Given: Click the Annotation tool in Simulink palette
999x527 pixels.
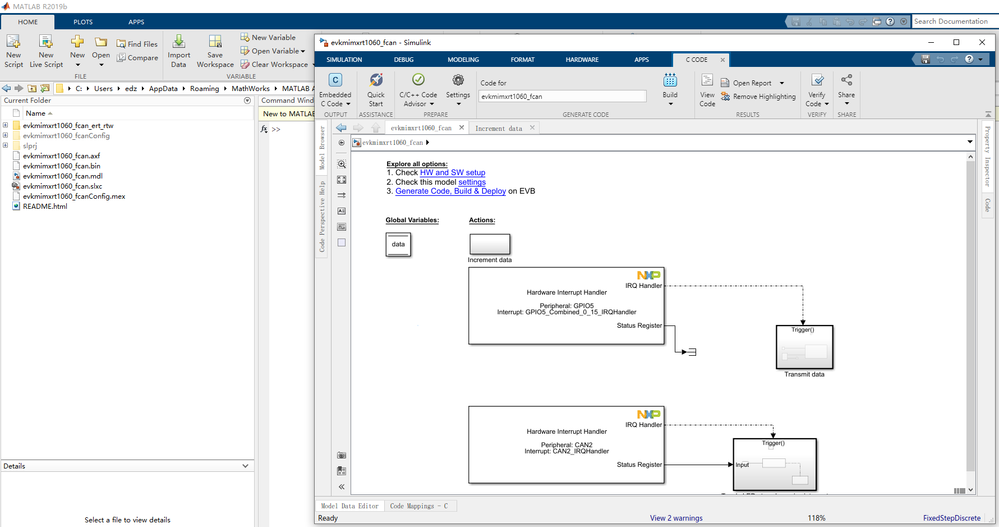Looking at the screenshot, I should [x=341, y=211].
